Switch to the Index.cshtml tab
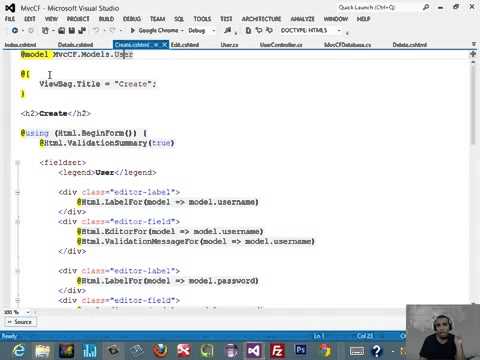The height and width of the screenshot is (360, 480). [x=20, y=45]
